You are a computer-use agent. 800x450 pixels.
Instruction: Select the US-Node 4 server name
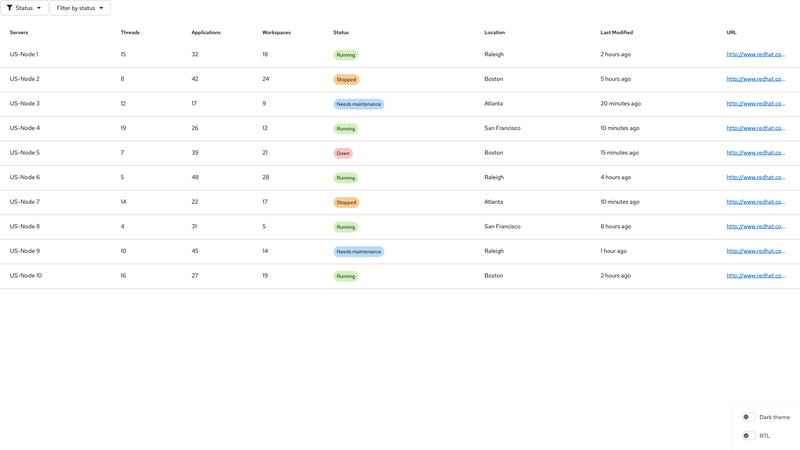(24, 128)
